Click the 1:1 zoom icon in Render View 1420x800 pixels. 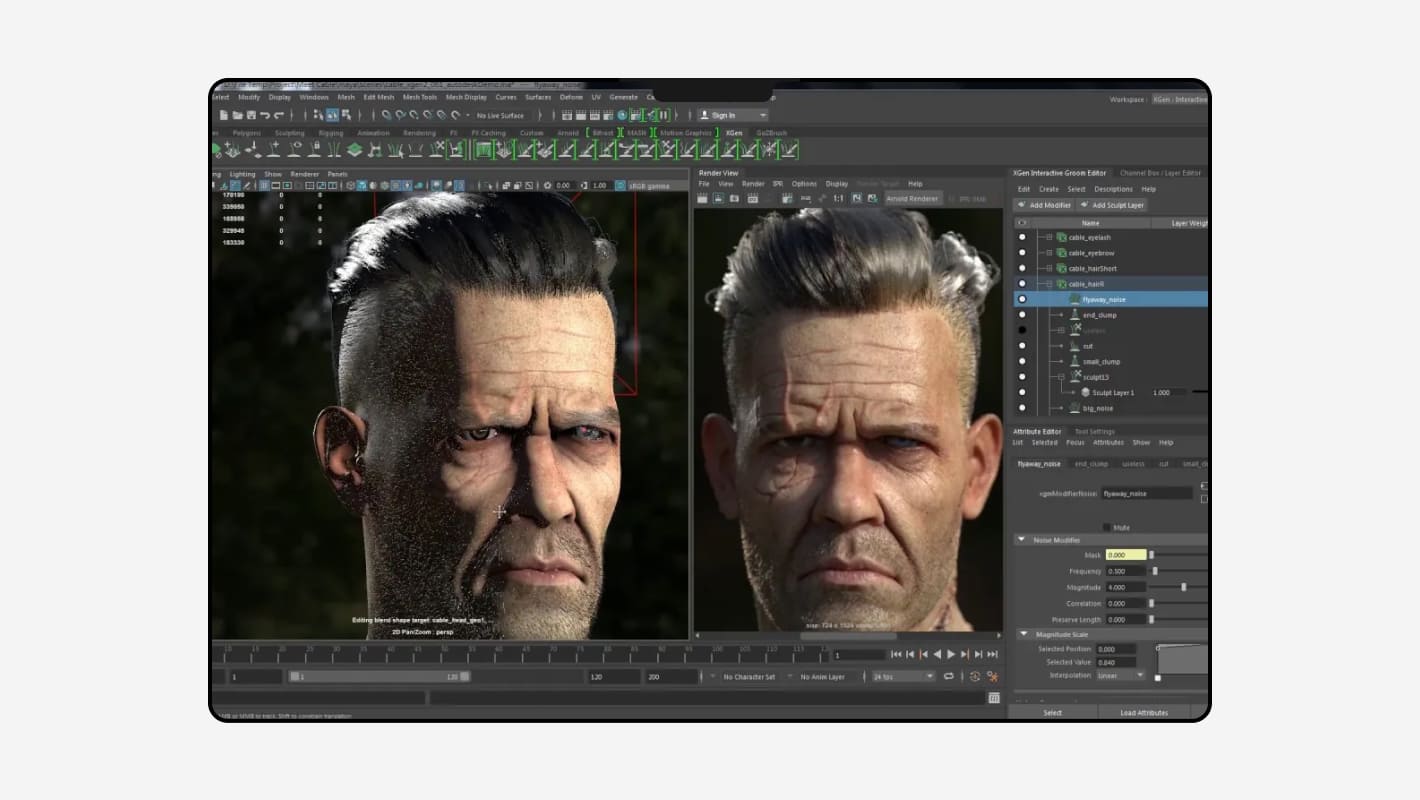[840, 196]
